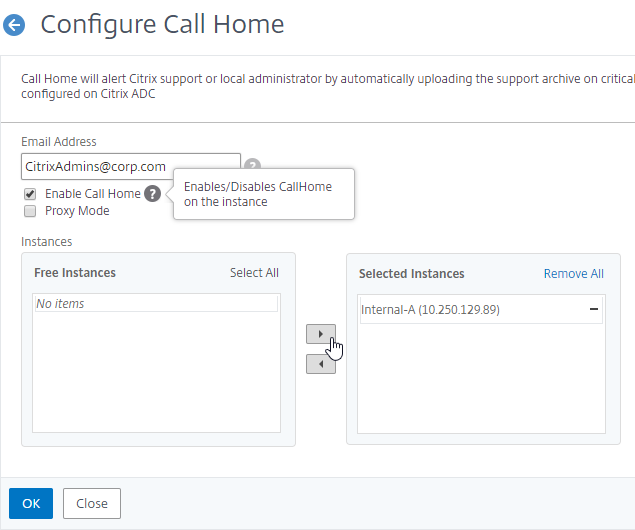635x530 pixels.
Task: Move instance back with left arrow button
Action: pyautogui.click(x=321, y=364)
